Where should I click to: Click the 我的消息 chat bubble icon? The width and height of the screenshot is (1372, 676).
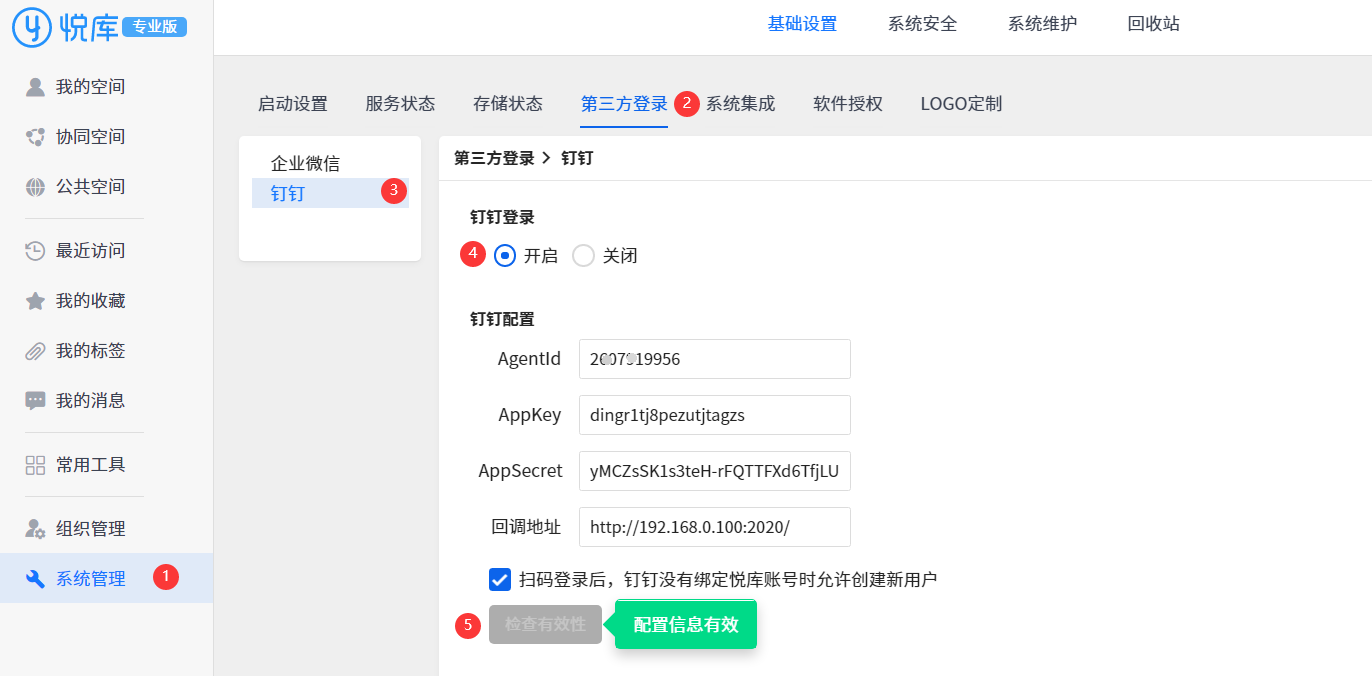click(x=35, y=401)
